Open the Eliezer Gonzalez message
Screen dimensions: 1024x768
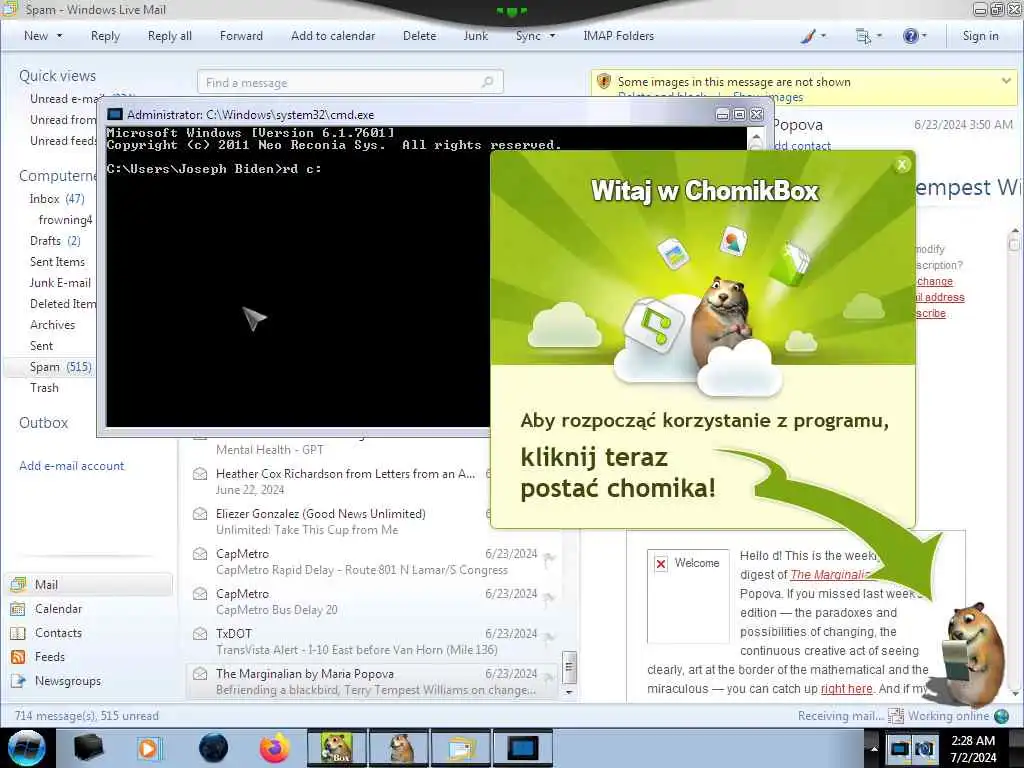tap(340, 521)
